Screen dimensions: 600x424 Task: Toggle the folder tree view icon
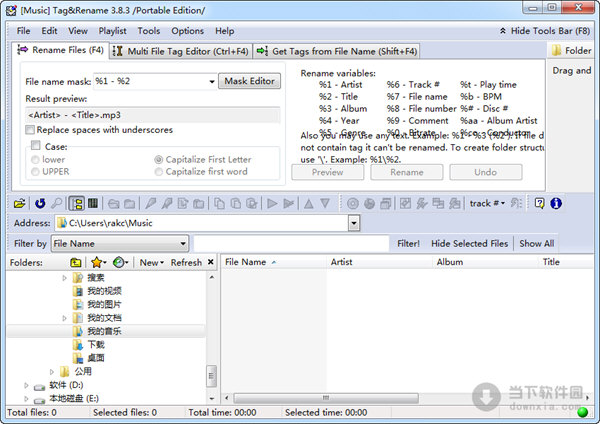pos(77,203)
